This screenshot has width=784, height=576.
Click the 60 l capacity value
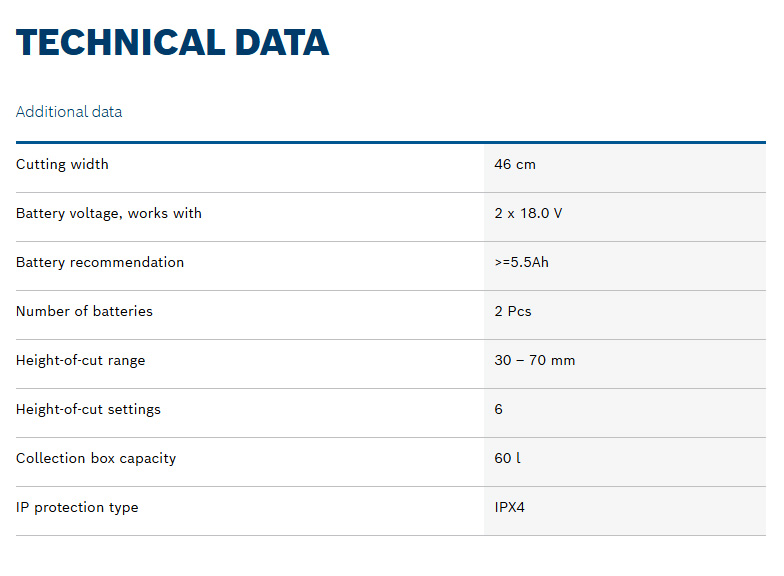tap(507, 458)
